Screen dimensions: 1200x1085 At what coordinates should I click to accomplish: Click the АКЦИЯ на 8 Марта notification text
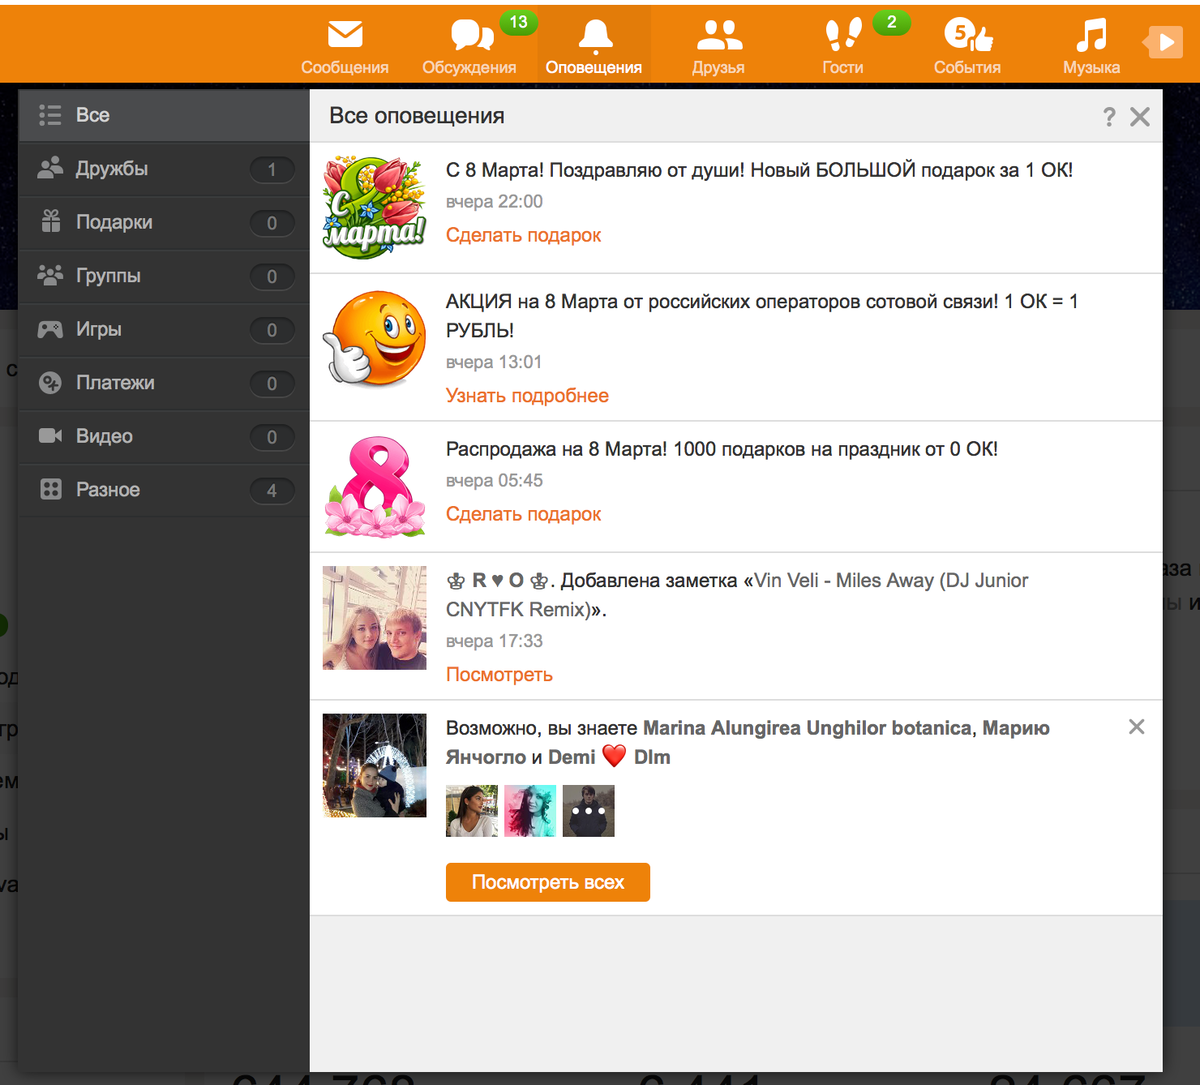(762, 315)
